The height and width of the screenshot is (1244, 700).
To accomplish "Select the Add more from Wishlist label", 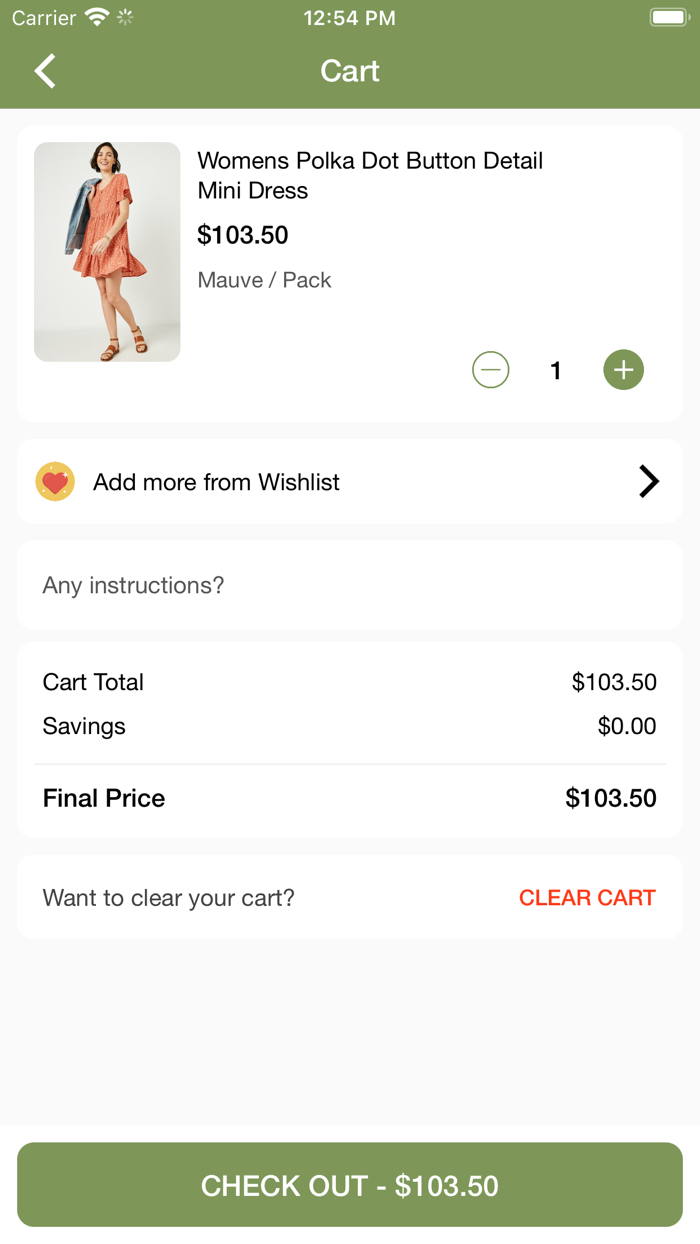I will point(216,482).
